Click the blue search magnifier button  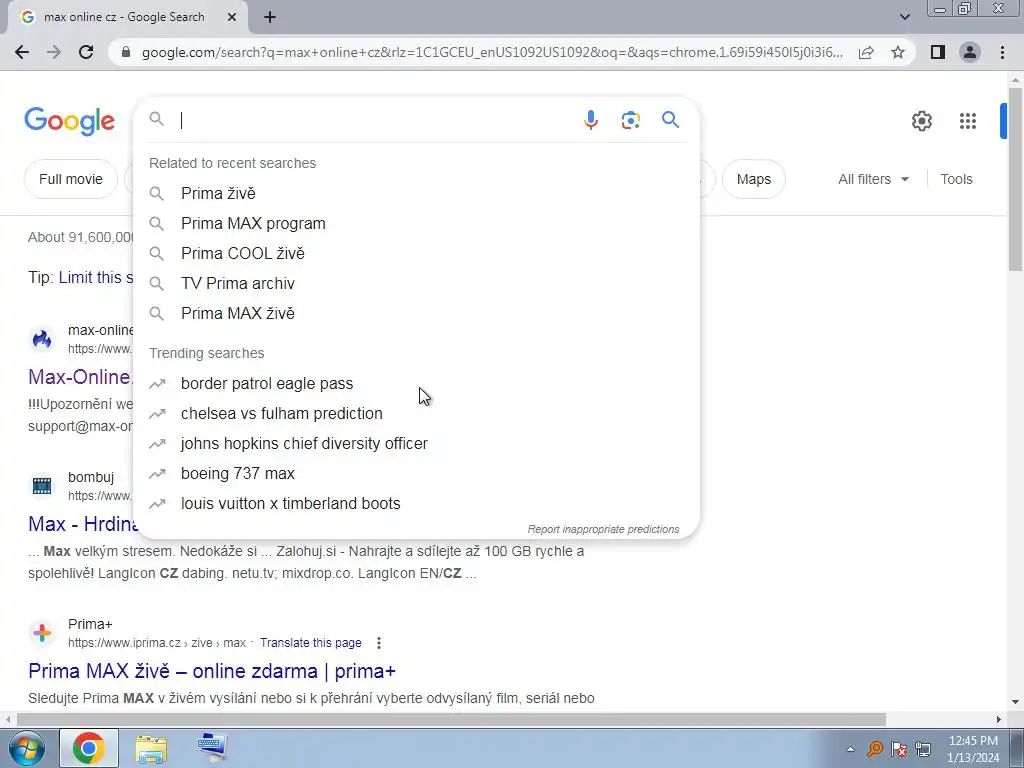click(x=670, y=120)
